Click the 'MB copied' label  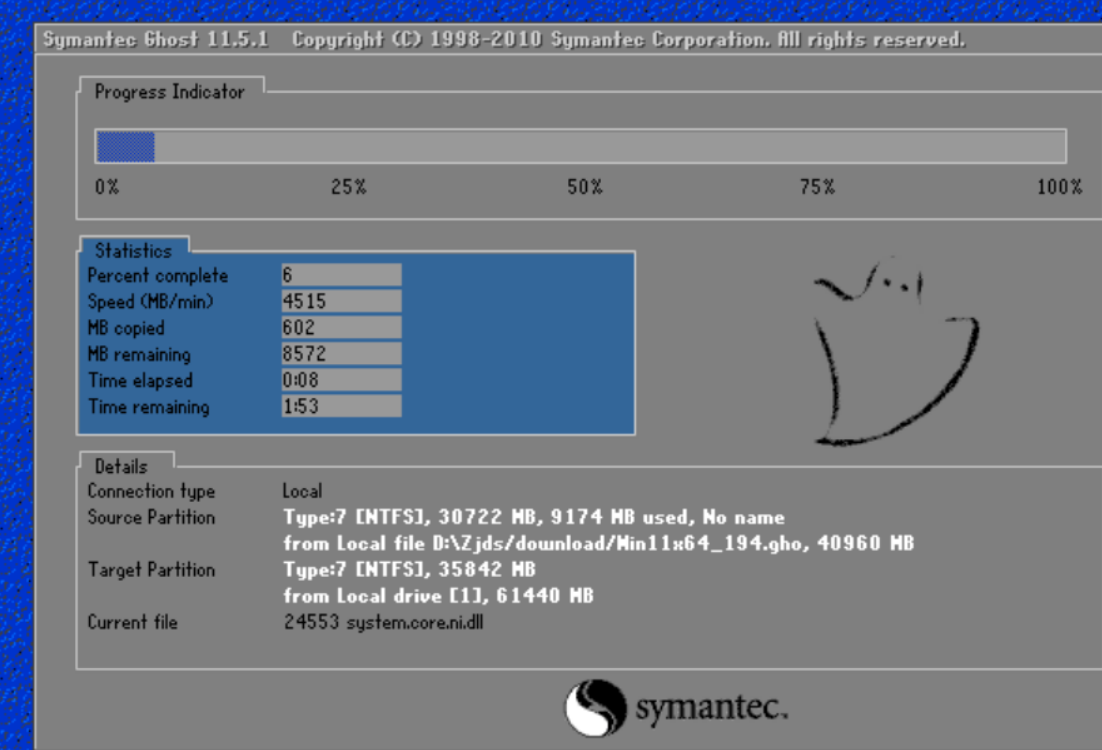pos(126,328)
